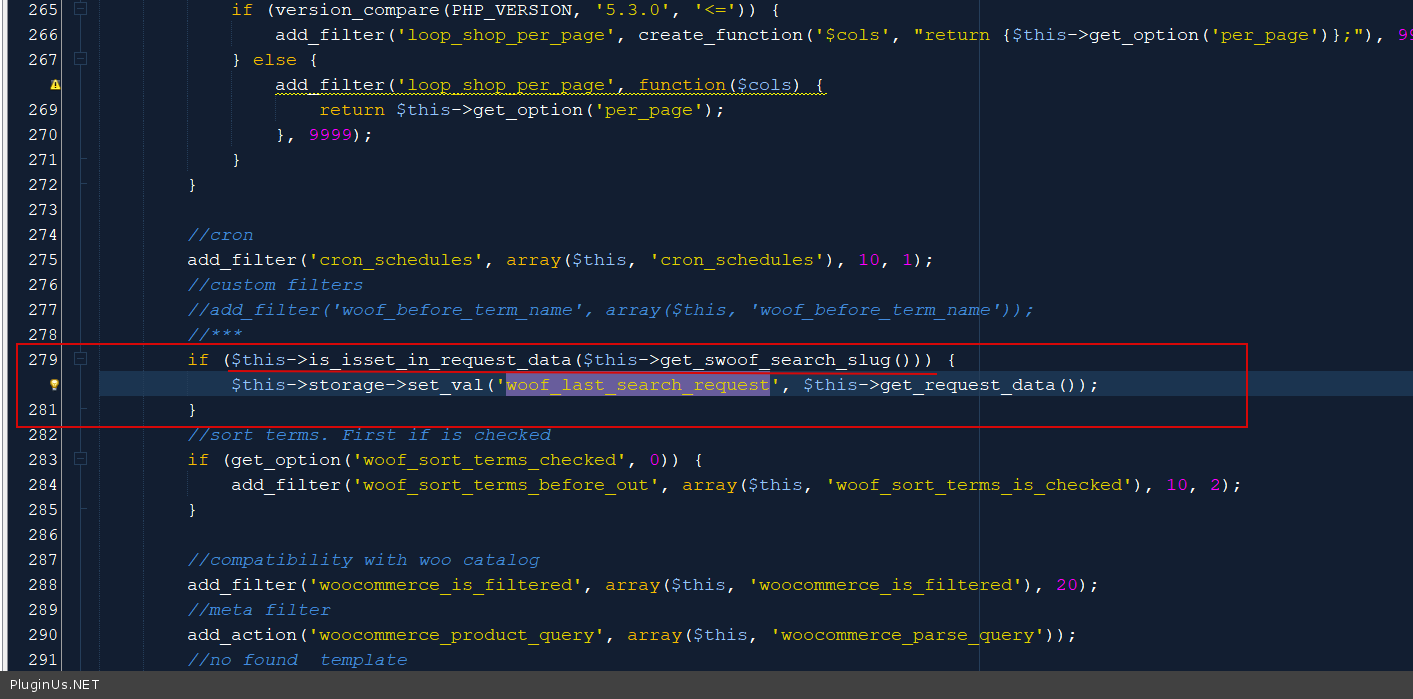The image size is (1413, 699).
Task: Click the '//sort terms. First if is checked' comment
Action: click(x=369, y=435)
